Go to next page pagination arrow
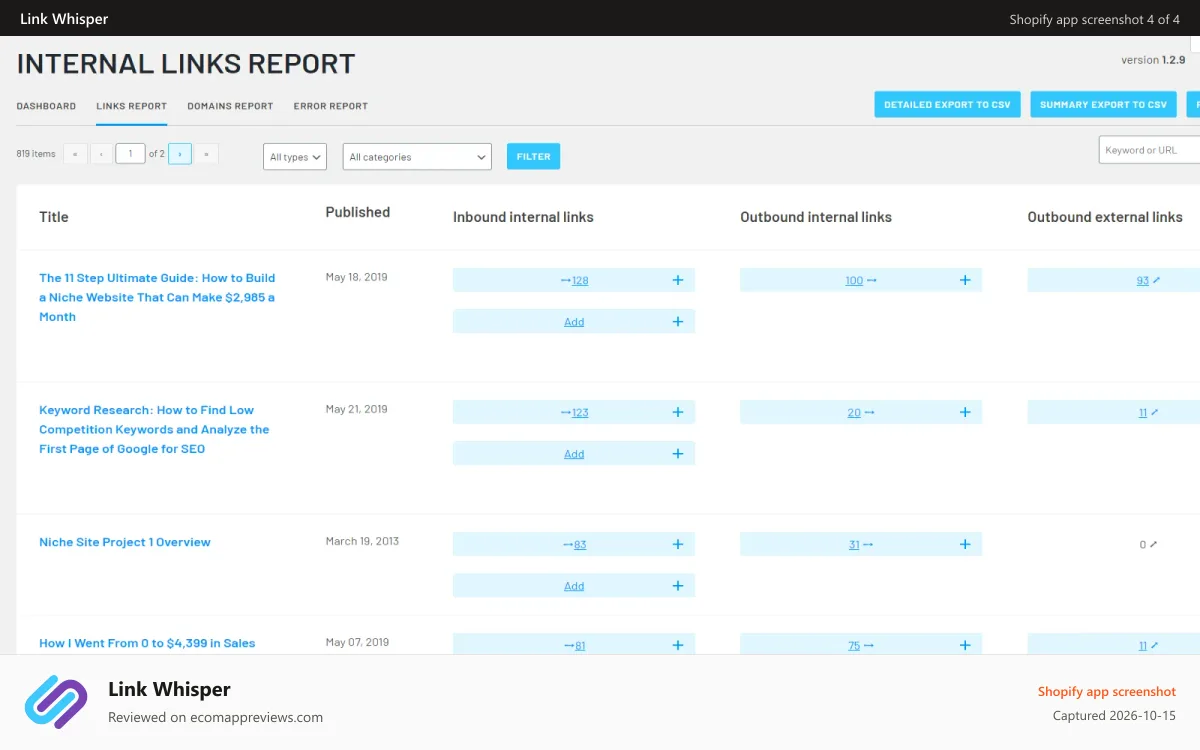 click(180, 154)
